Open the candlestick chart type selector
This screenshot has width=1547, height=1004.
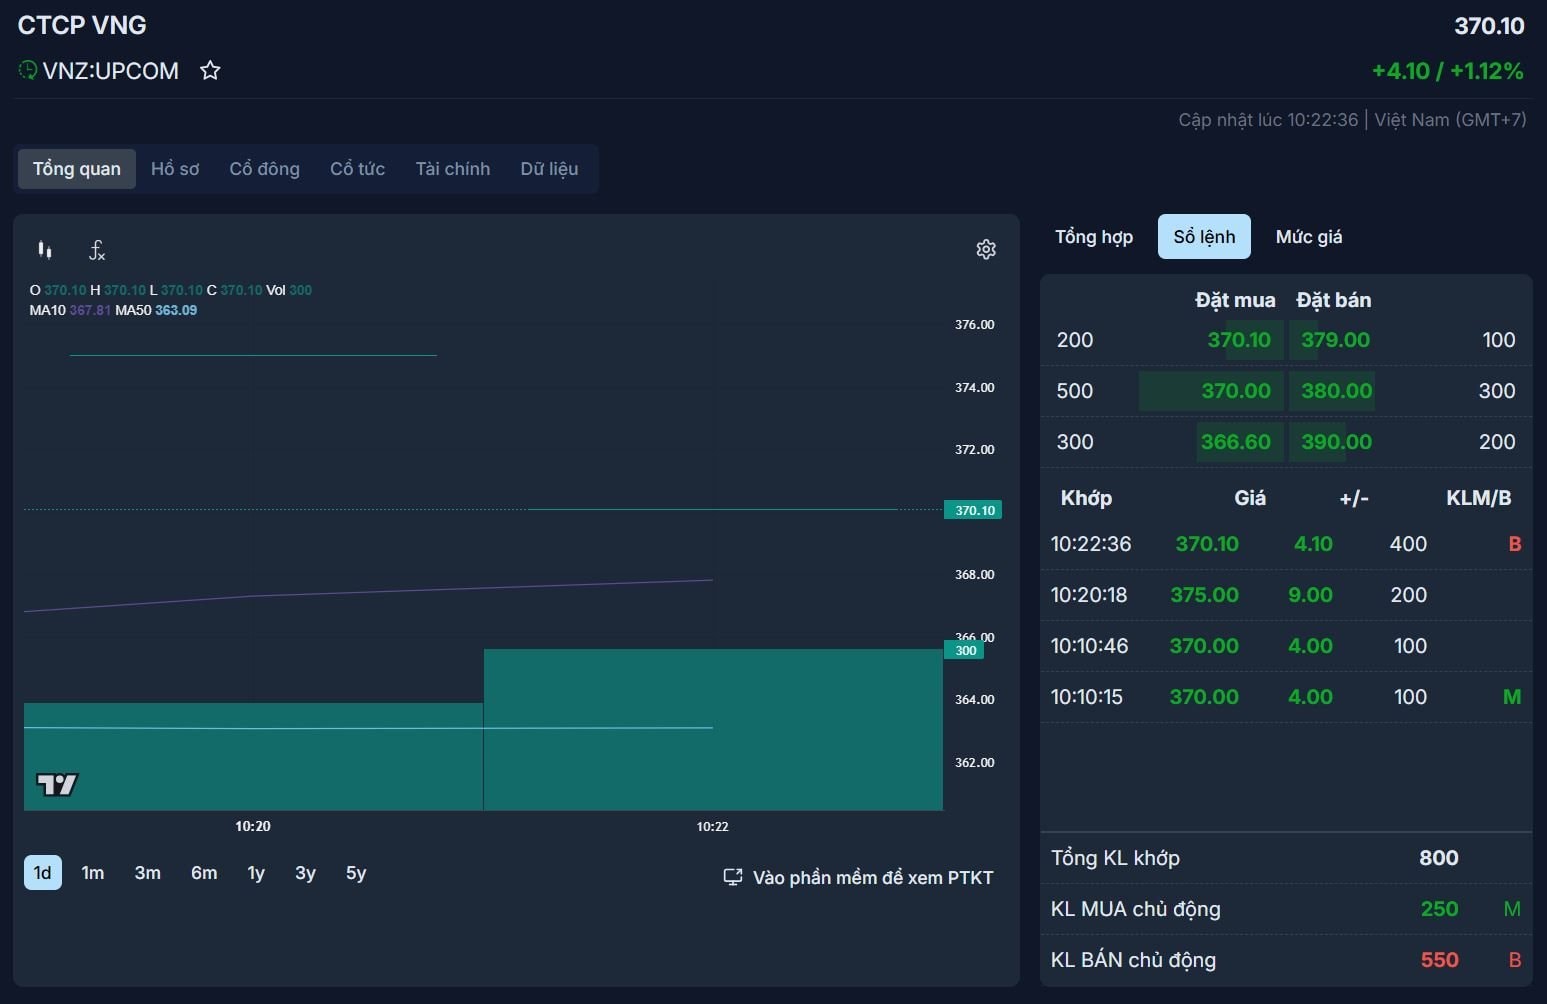[x=45, y=250]
